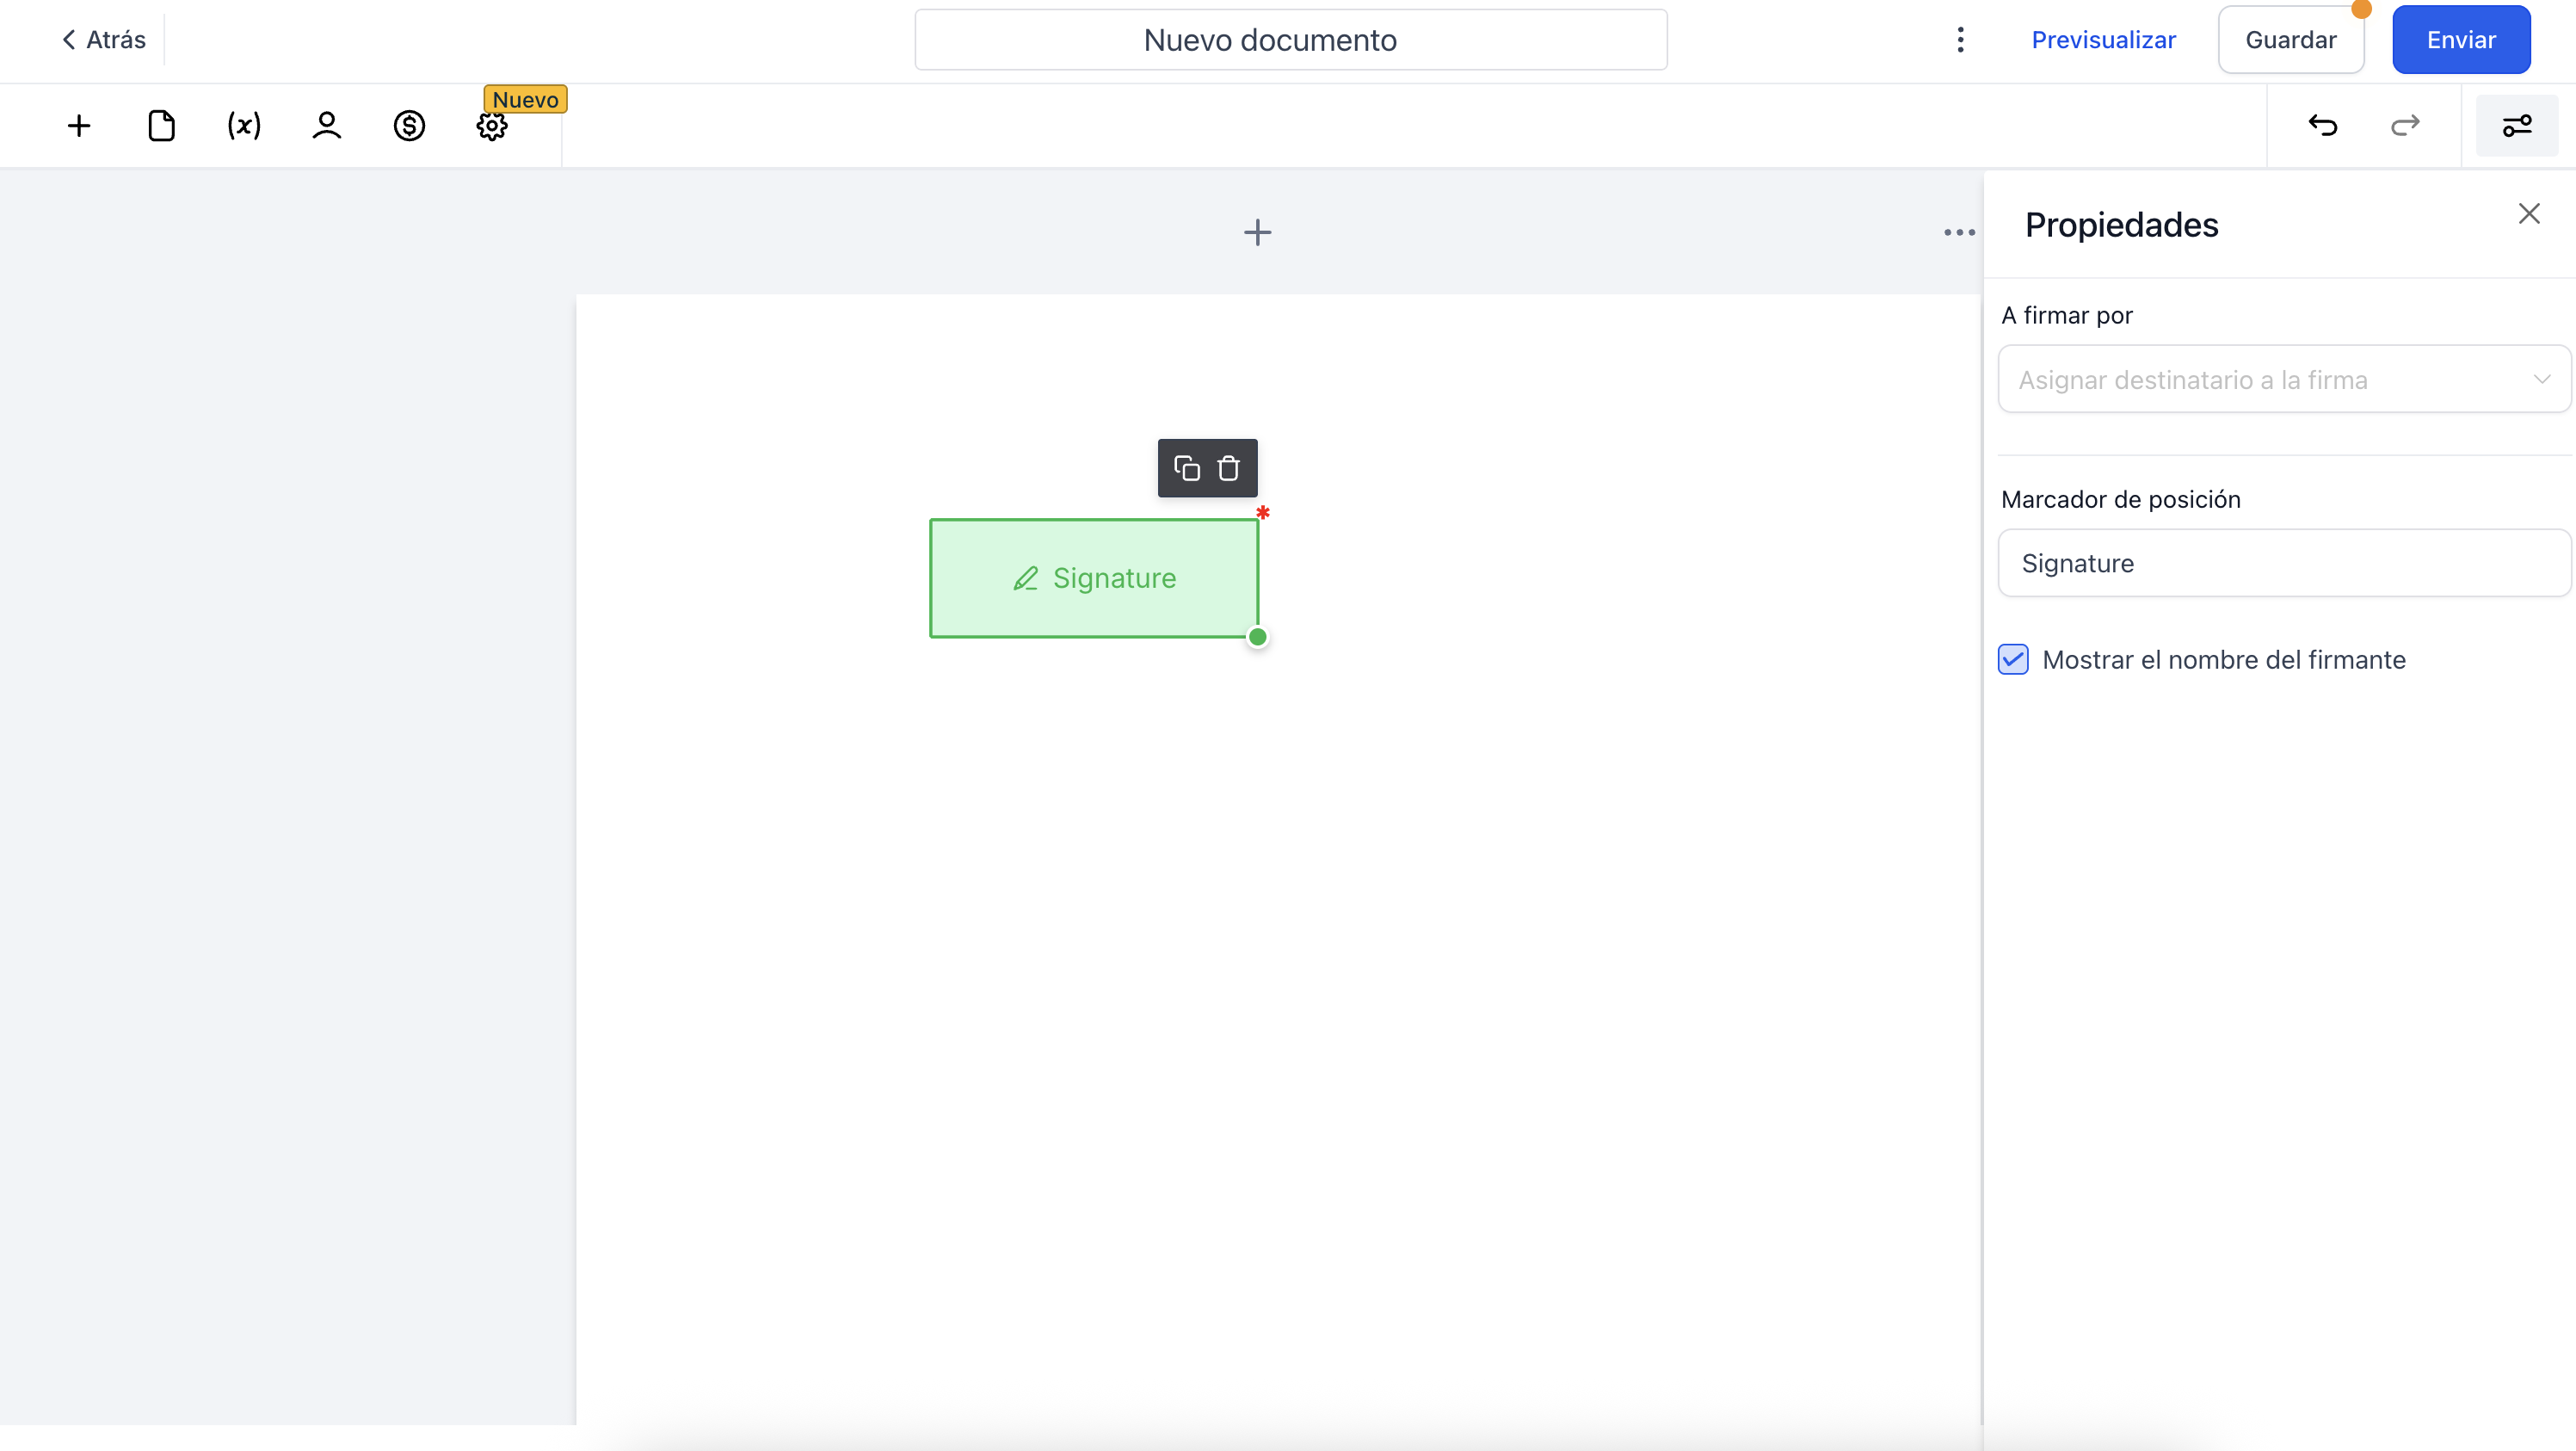The width and height of the screenshot is (2576, 1451).
Task: Delete the Signature field with trash icon
Action: (1228, 468)
